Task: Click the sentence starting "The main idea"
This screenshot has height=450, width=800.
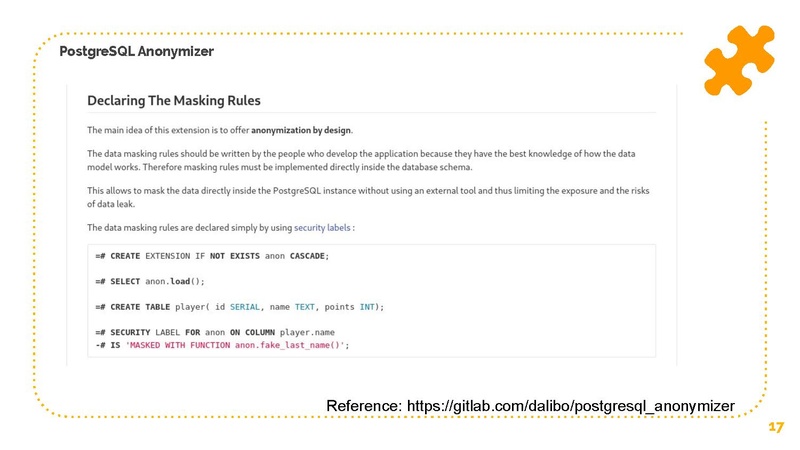Action: coord(220,130)
